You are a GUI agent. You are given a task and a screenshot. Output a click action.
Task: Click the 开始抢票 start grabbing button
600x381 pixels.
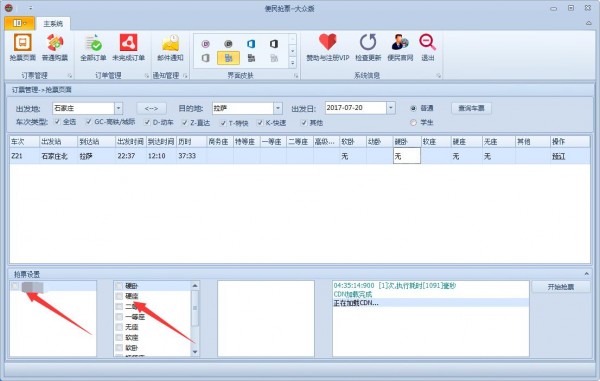tap(561, 287)
